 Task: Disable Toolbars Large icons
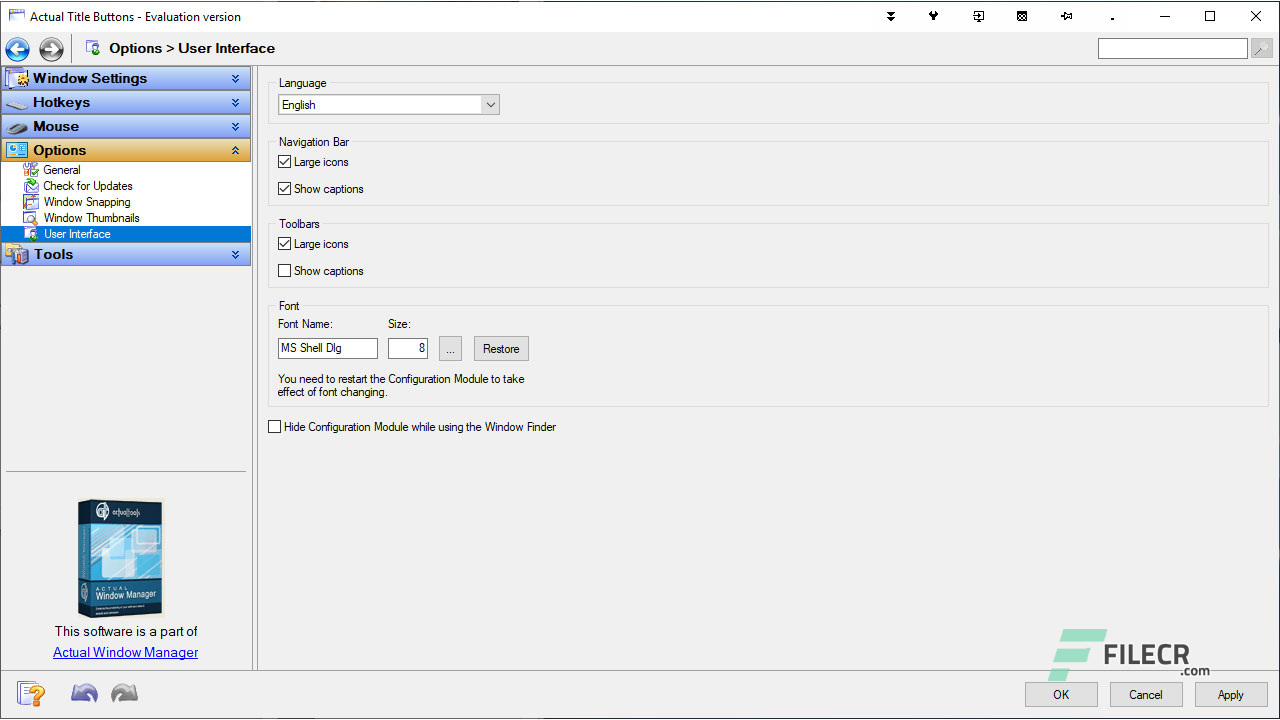click(285, 244)
